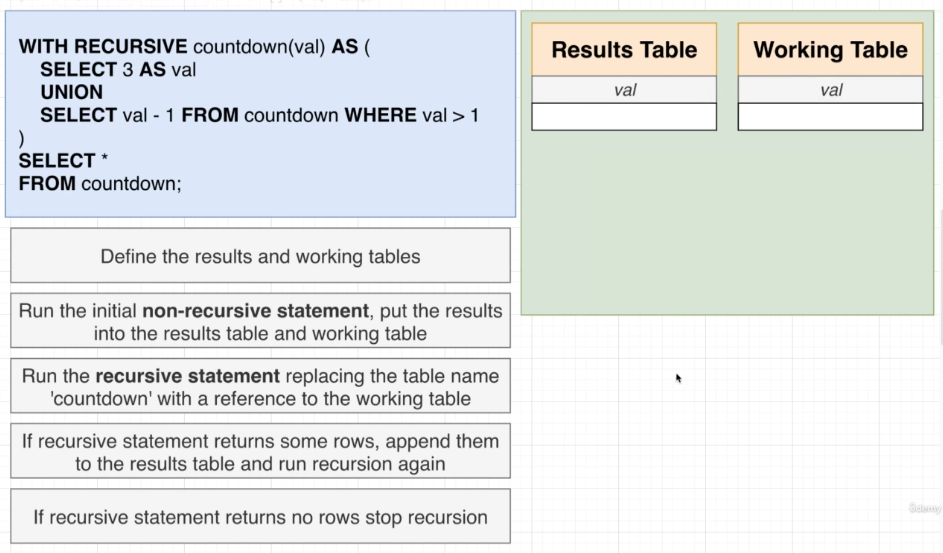Viewport: 943px width, 553px height.
Task: Click the empty cell in Results Table
Action: coord(624,117)
